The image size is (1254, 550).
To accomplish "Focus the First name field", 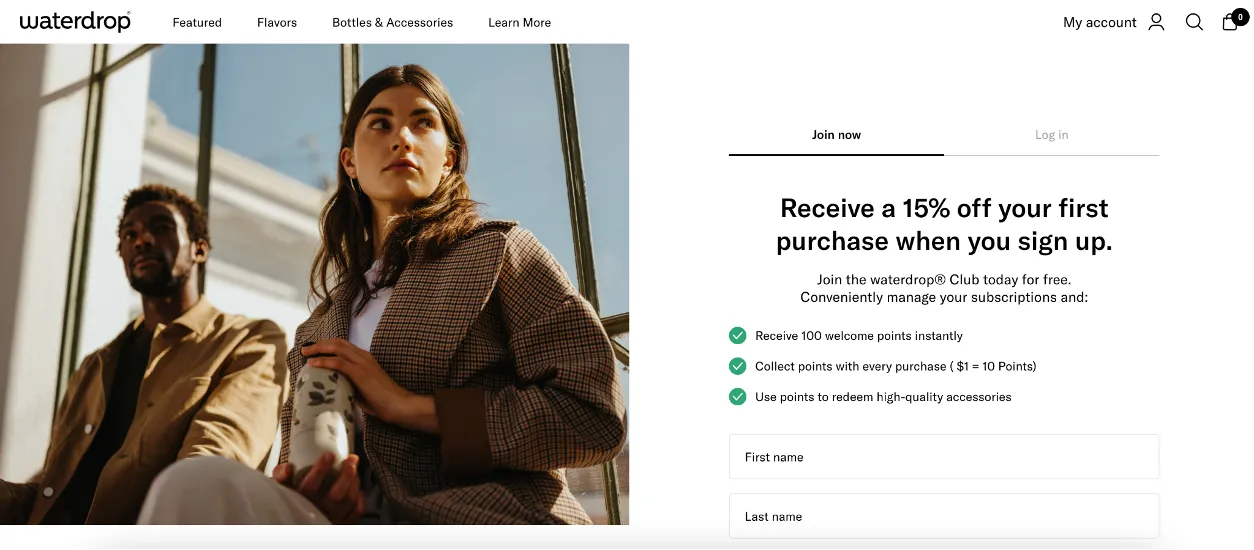I will [944, 457].
